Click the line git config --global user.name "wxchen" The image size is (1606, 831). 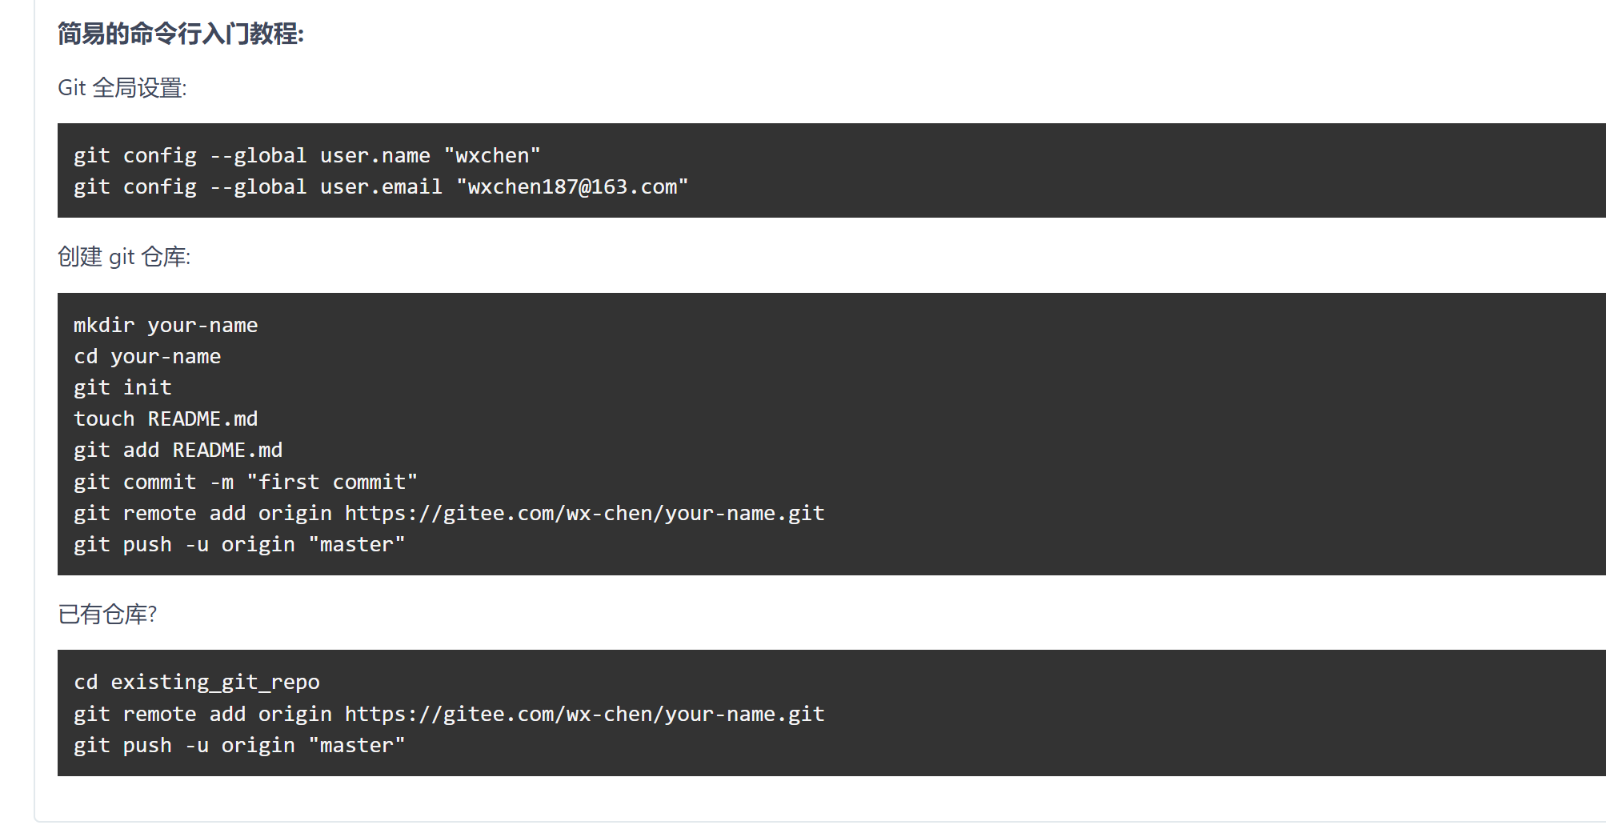[x=307, y=155]
